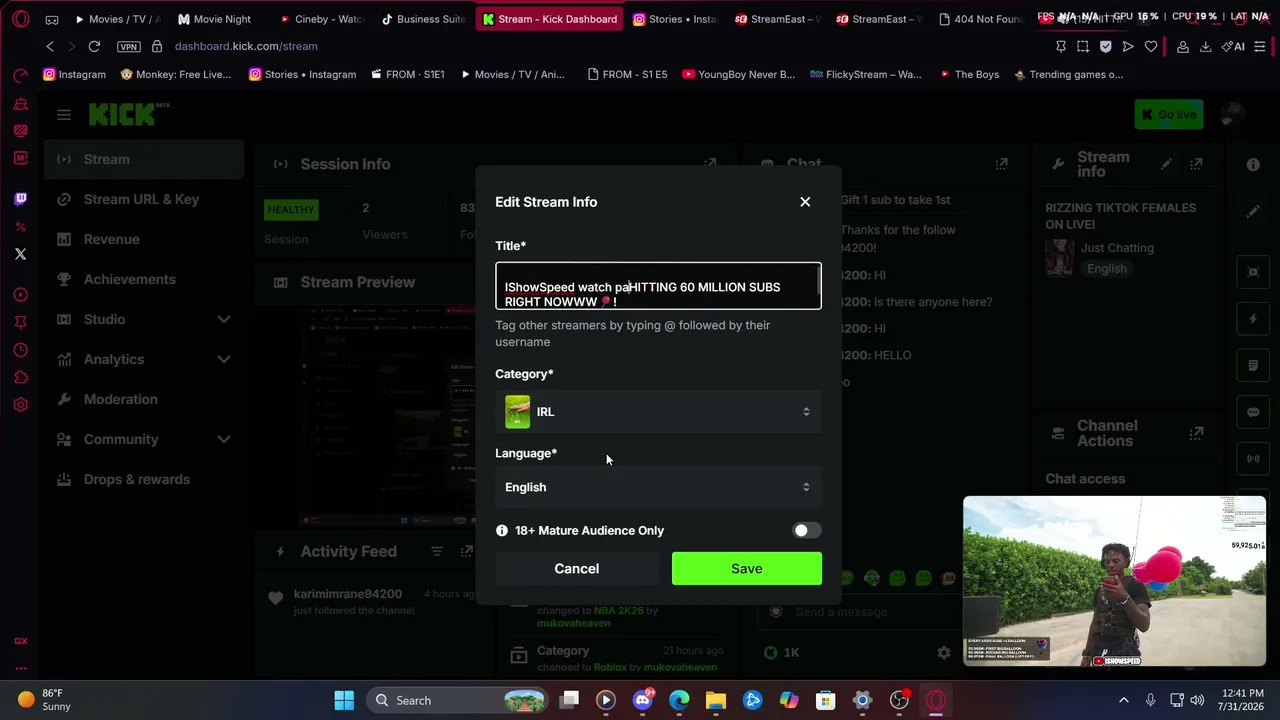Click the site lock icon beside URL

[157, 46]
